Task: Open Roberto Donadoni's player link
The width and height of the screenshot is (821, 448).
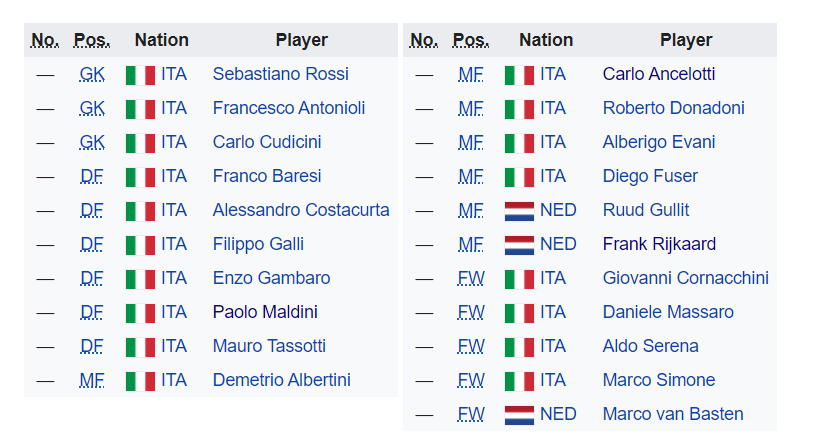Action: pyautogui.click(x=673, y=108)
